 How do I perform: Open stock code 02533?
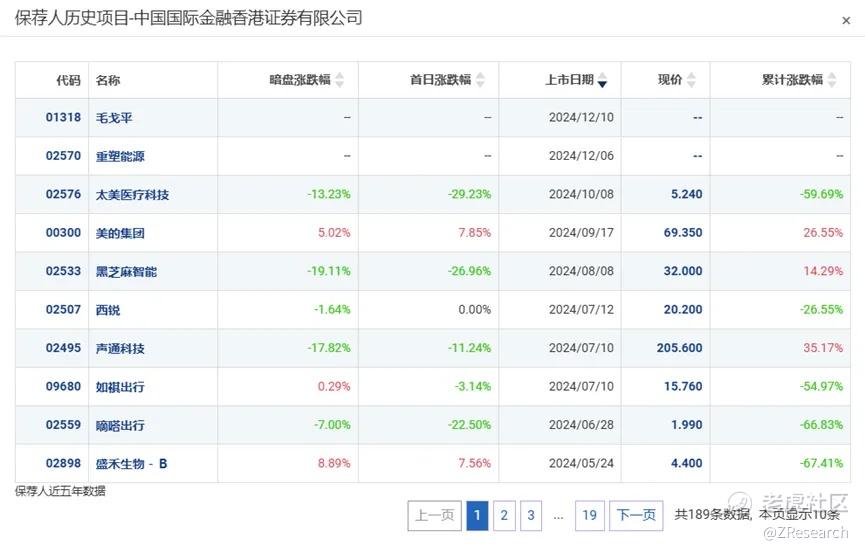click(63, 272)
